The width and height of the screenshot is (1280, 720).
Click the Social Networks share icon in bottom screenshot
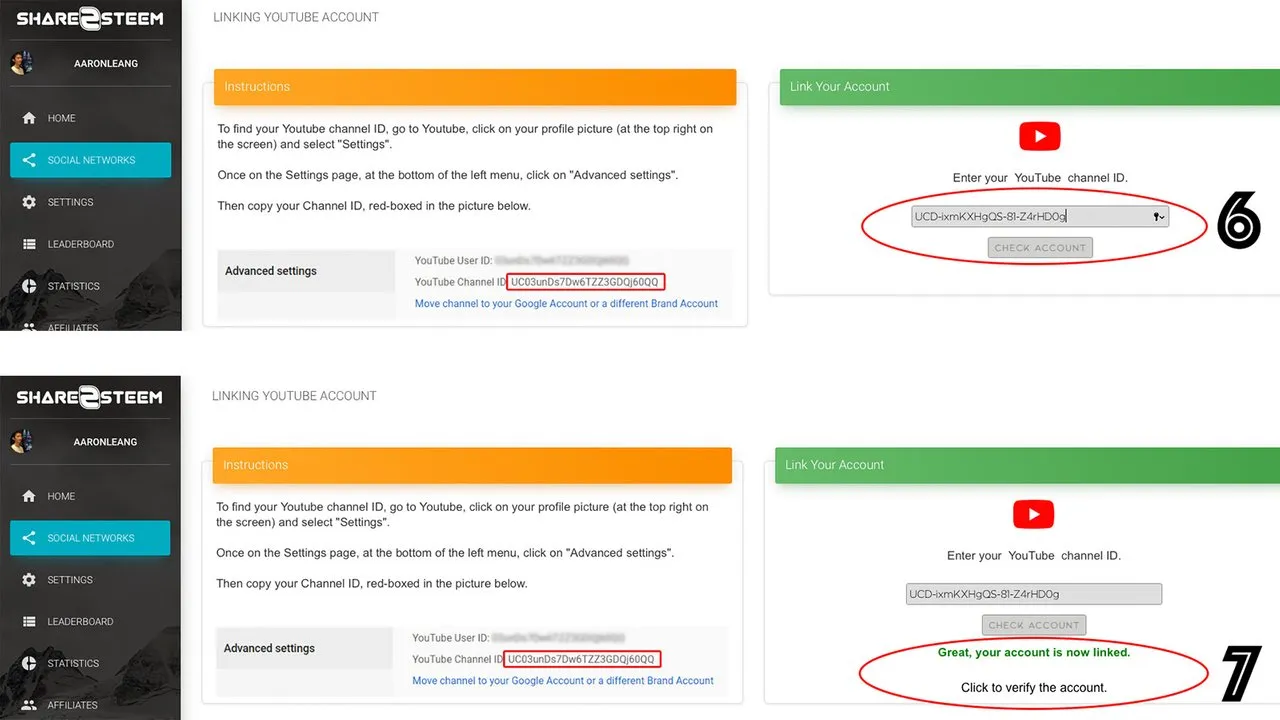point(29,538)
